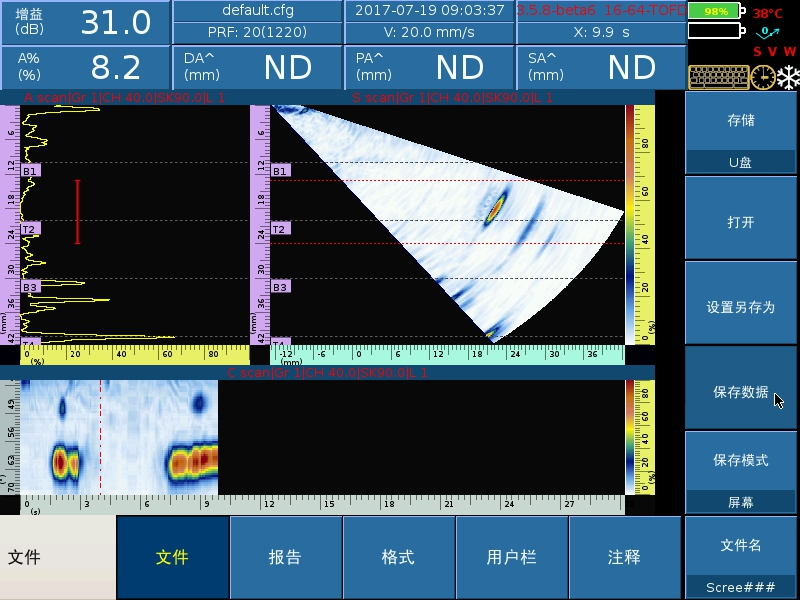Toggle the W display indicator
Viewport: 800px width, 600px height.
point(789,50)
